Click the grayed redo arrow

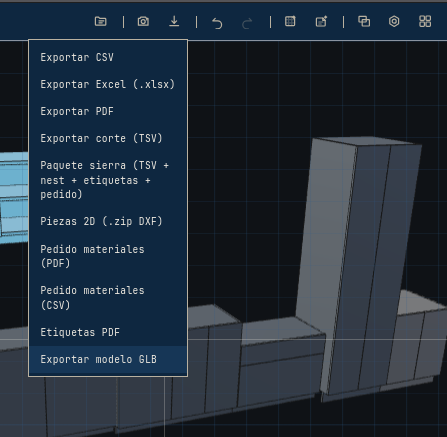[247, 23]
